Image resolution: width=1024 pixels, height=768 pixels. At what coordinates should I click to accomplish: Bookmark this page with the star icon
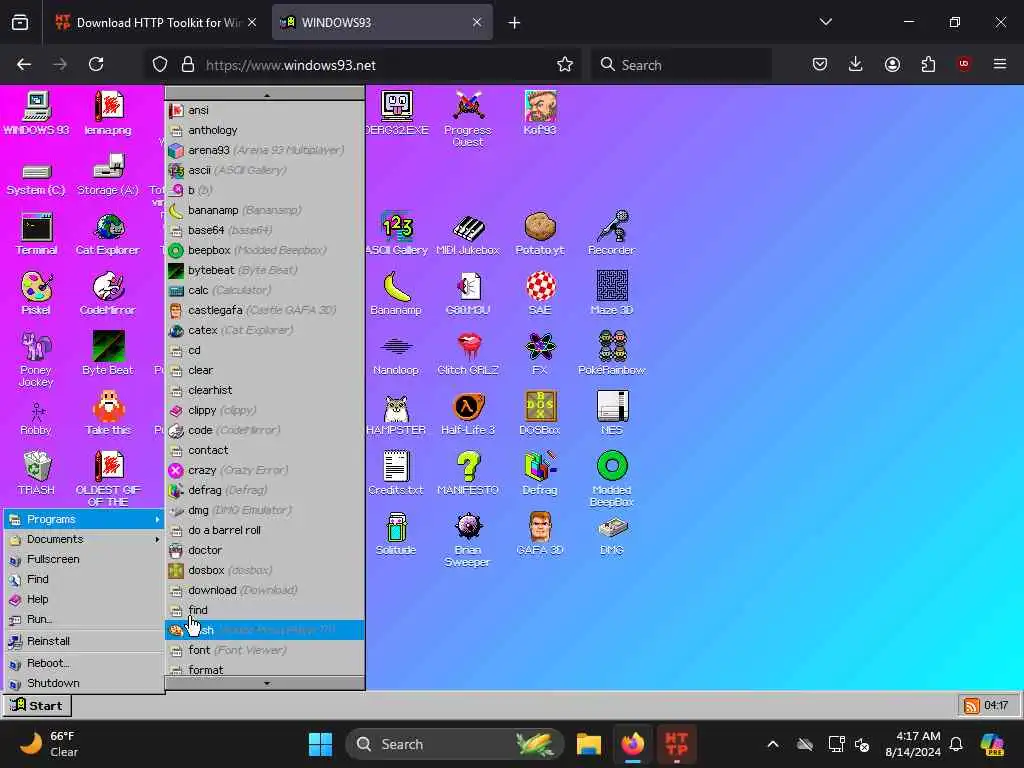(565, 65)
